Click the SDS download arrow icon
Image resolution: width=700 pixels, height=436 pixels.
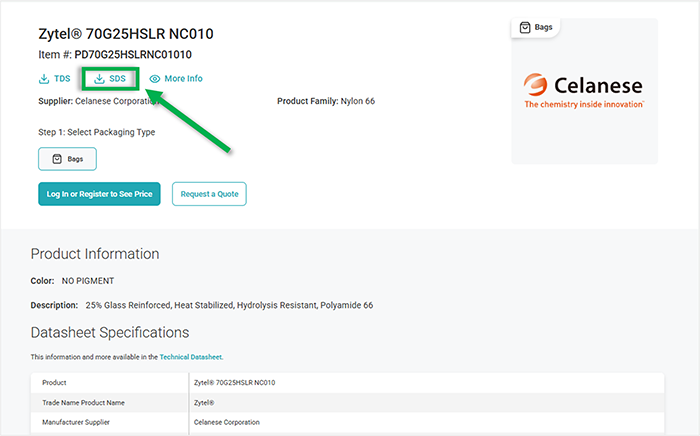click(x=99, y=79)
